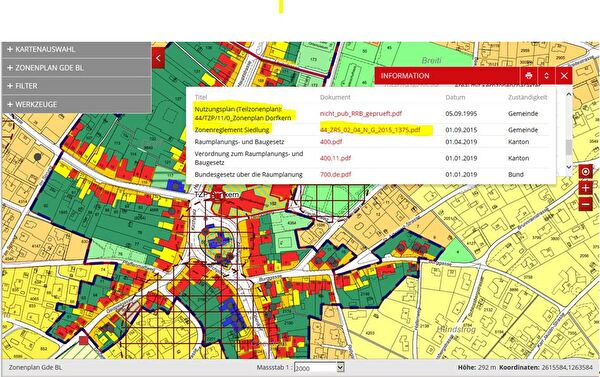Click the locate-me target icon
This screenshot has width=600, height=377.
tap(585, 172)
